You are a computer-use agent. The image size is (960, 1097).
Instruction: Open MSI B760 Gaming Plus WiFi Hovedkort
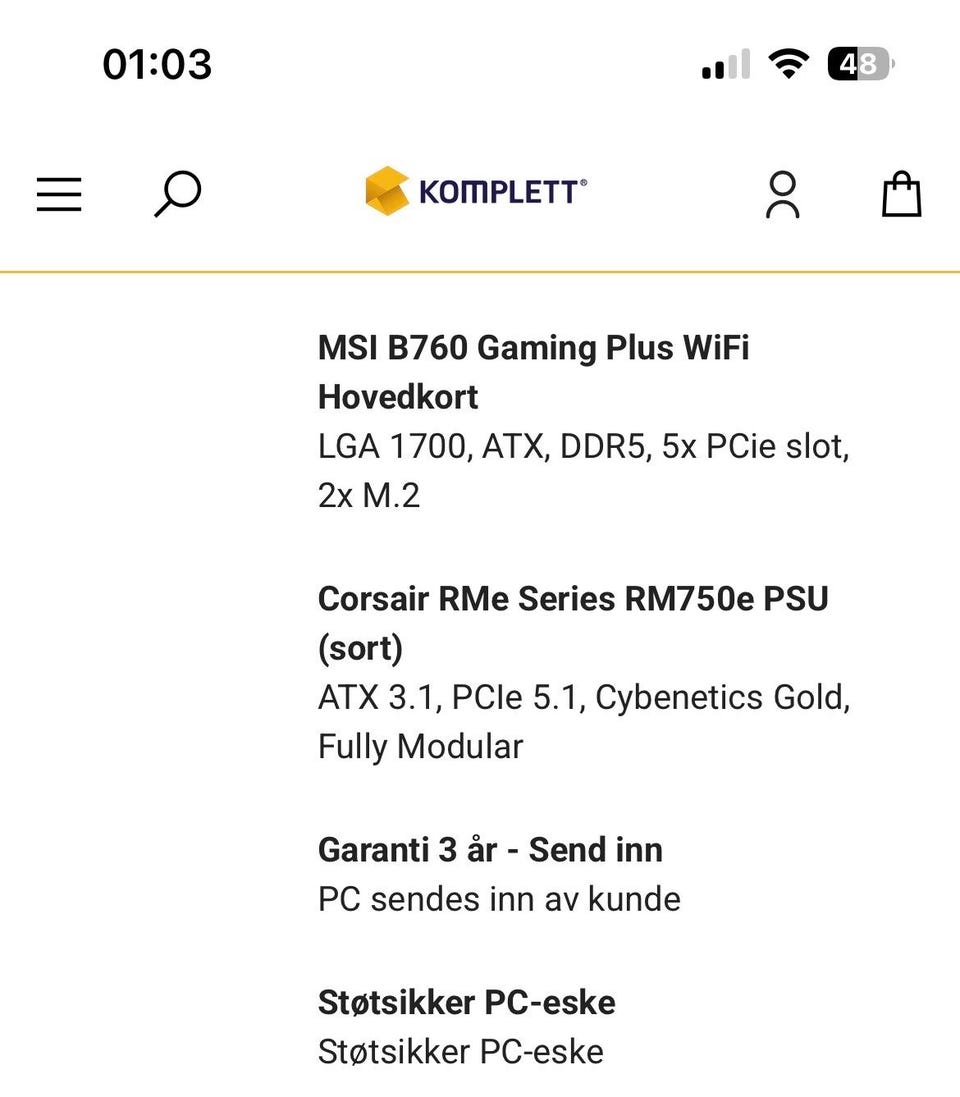(533, 372)
